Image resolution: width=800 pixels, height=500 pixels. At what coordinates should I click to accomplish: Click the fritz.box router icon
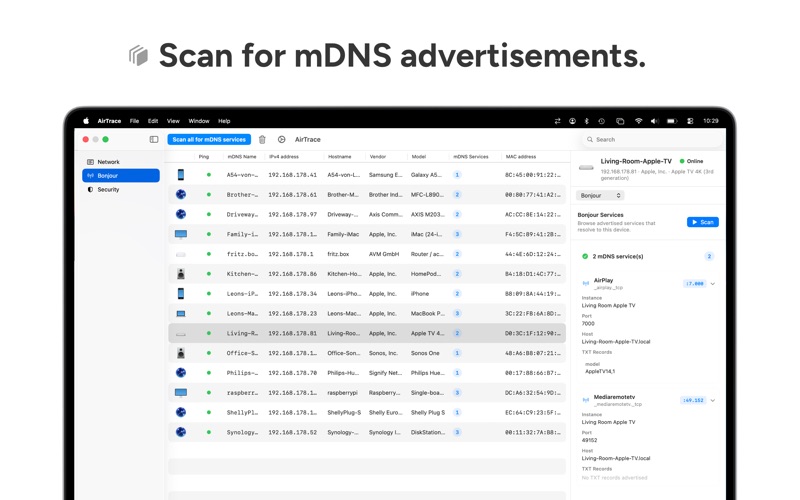[x=181, y=254]
